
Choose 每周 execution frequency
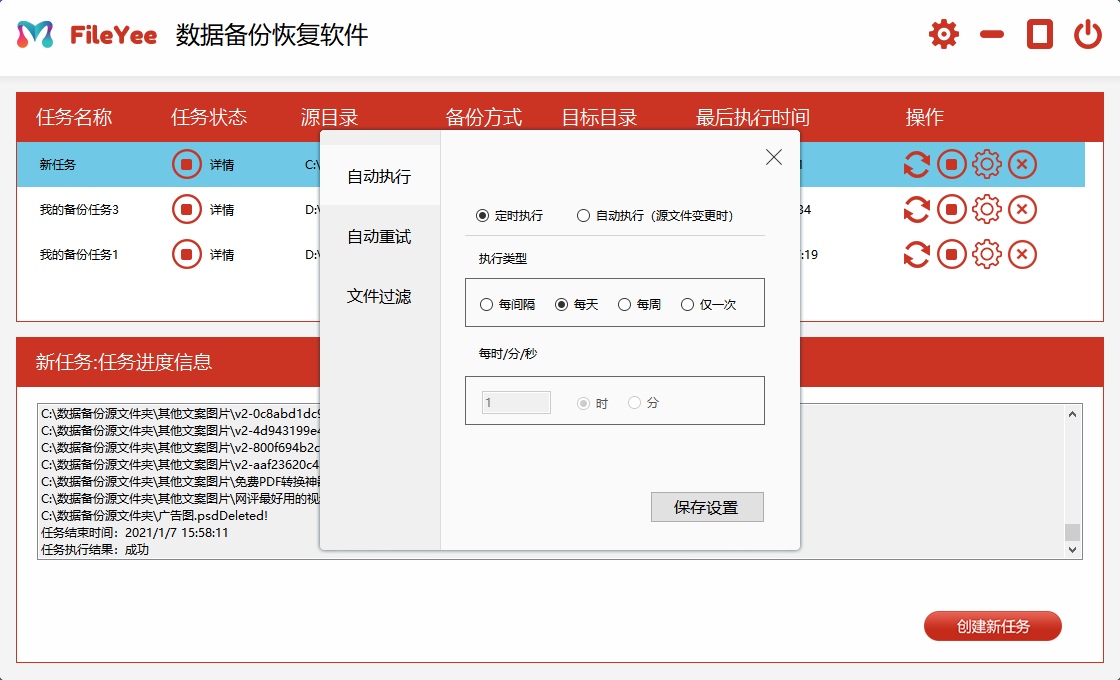[x=624, y=303]
